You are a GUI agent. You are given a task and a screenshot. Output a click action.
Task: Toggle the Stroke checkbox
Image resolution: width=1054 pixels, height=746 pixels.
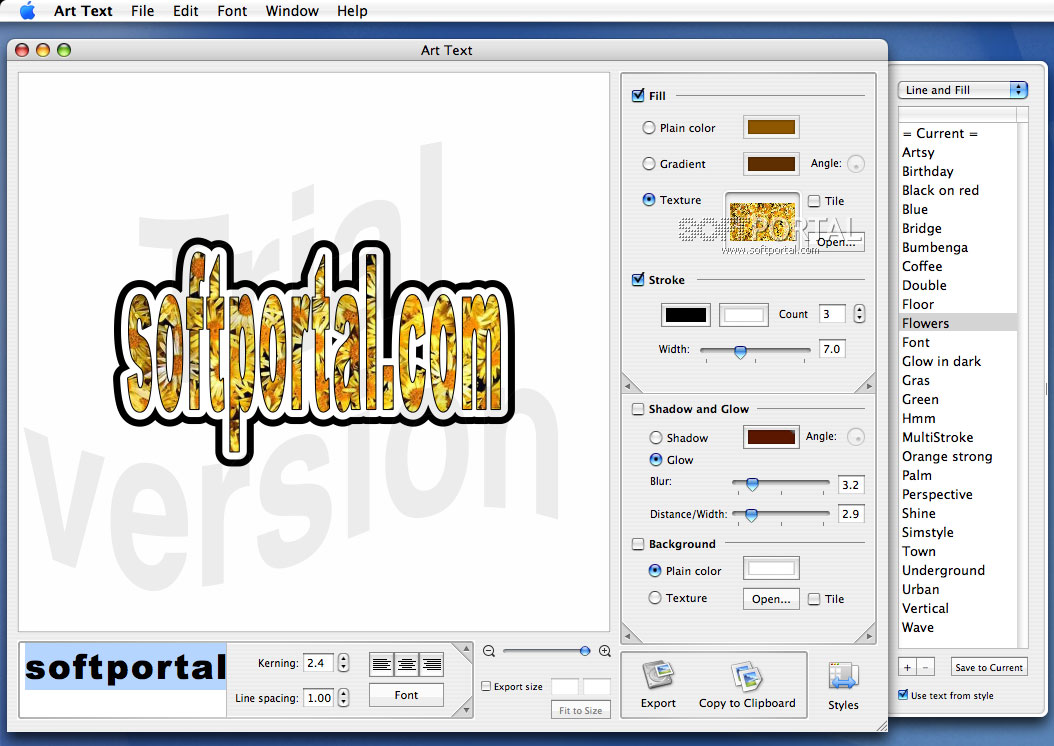(x=638, y=280)
